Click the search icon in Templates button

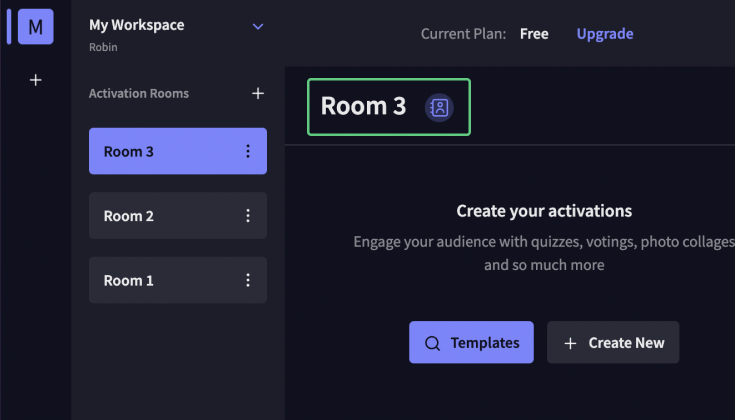tap(433, 343)
